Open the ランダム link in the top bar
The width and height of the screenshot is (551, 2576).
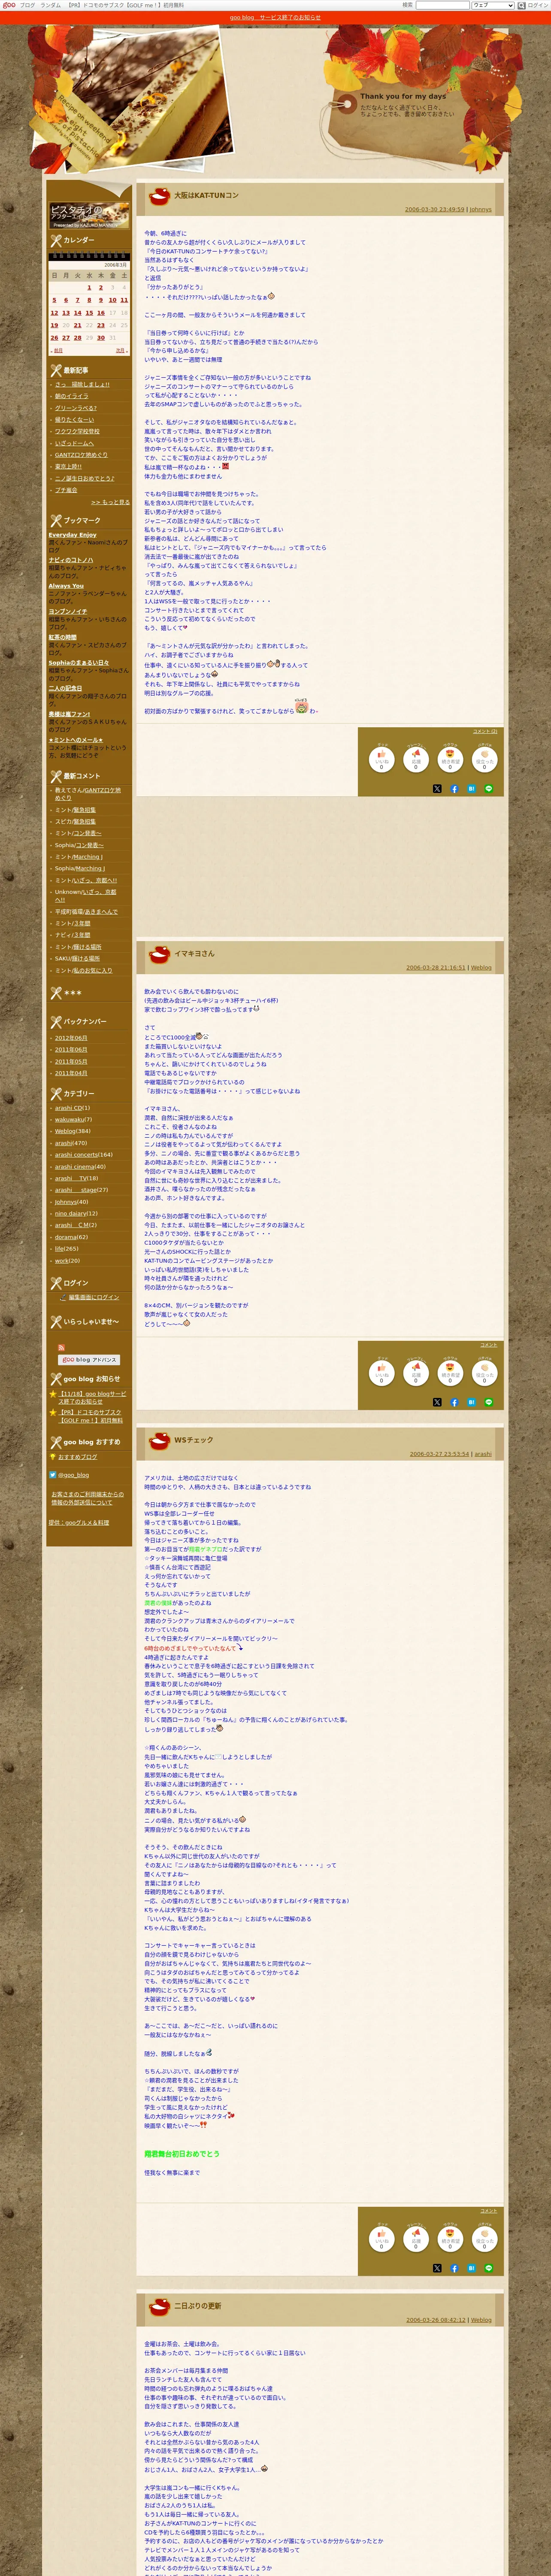point(50,5)
